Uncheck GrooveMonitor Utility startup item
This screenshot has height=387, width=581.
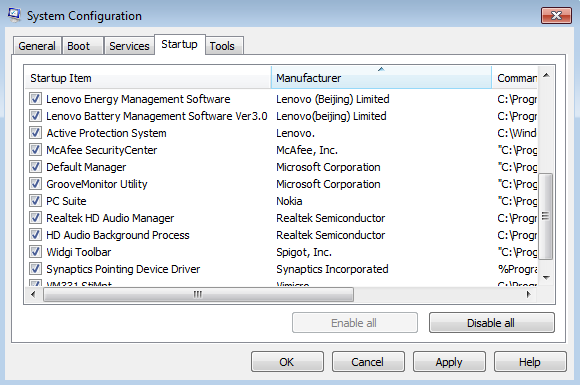point(36,184)
